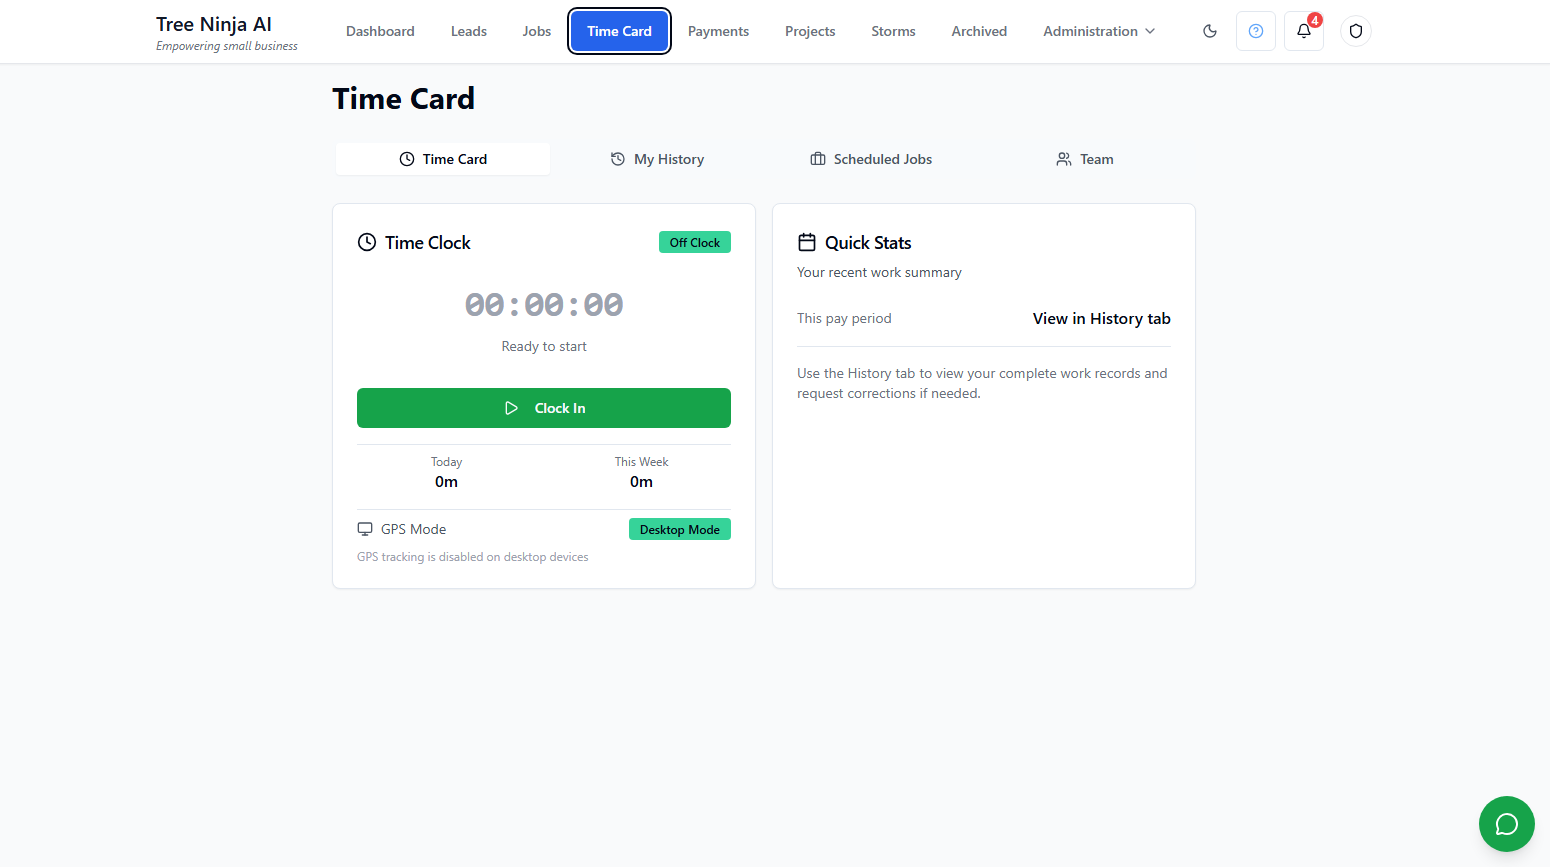This screenshot has height=867, width=1550.
Task: Click the Tree Ninja AI logo
Action: (214, 25)
